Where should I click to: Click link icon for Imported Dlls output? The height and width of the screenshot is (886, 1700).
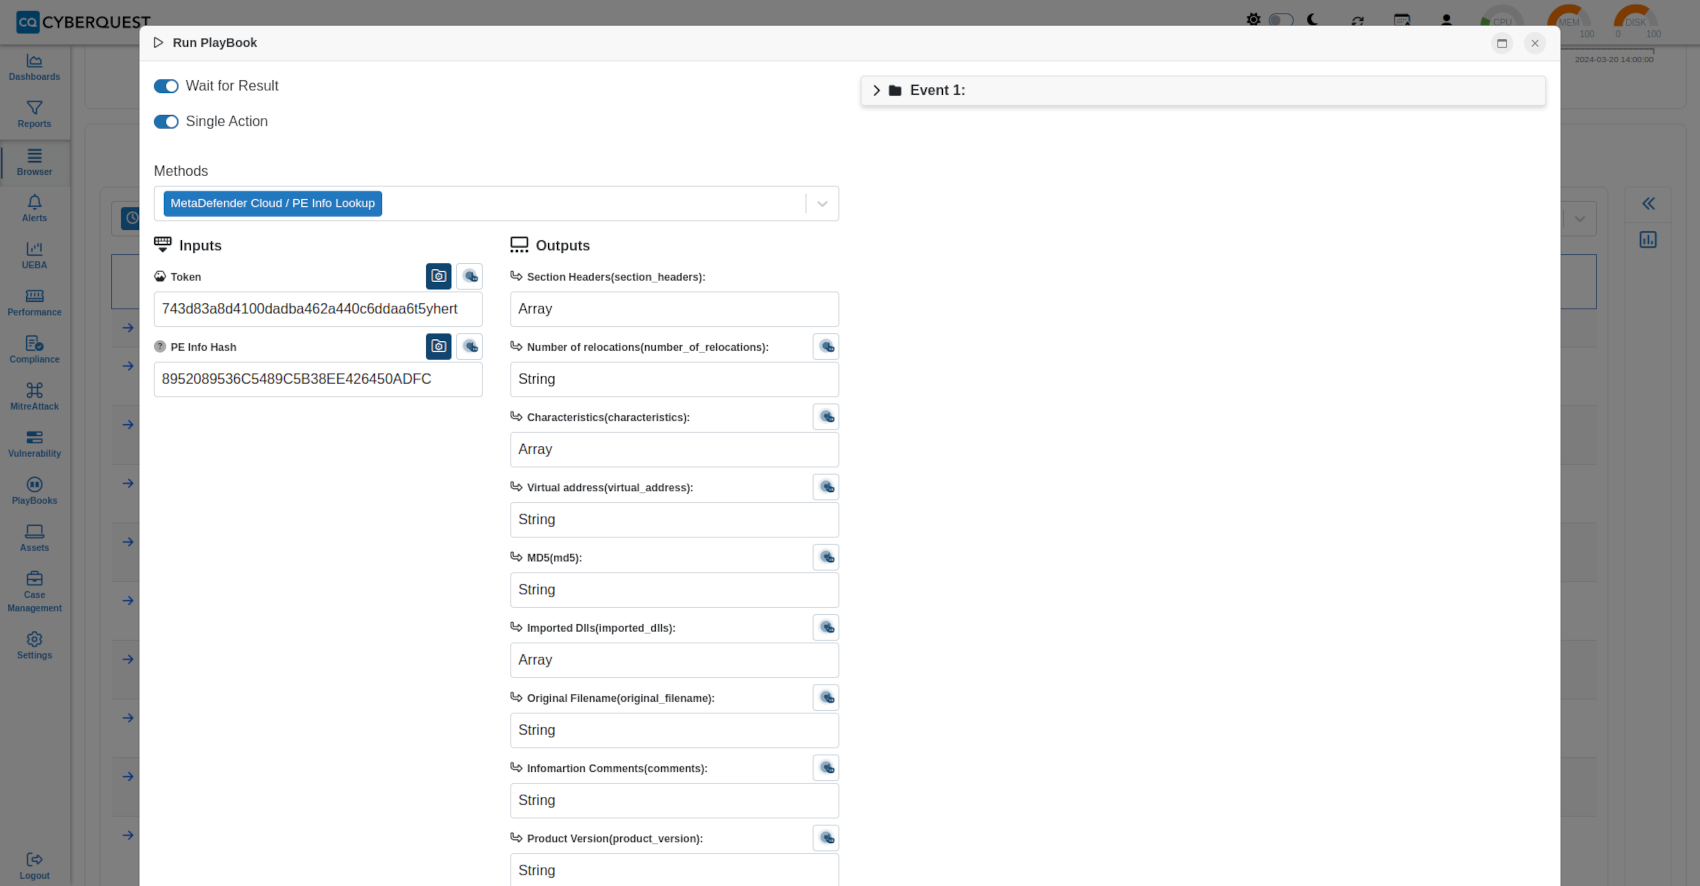[826, 627]
